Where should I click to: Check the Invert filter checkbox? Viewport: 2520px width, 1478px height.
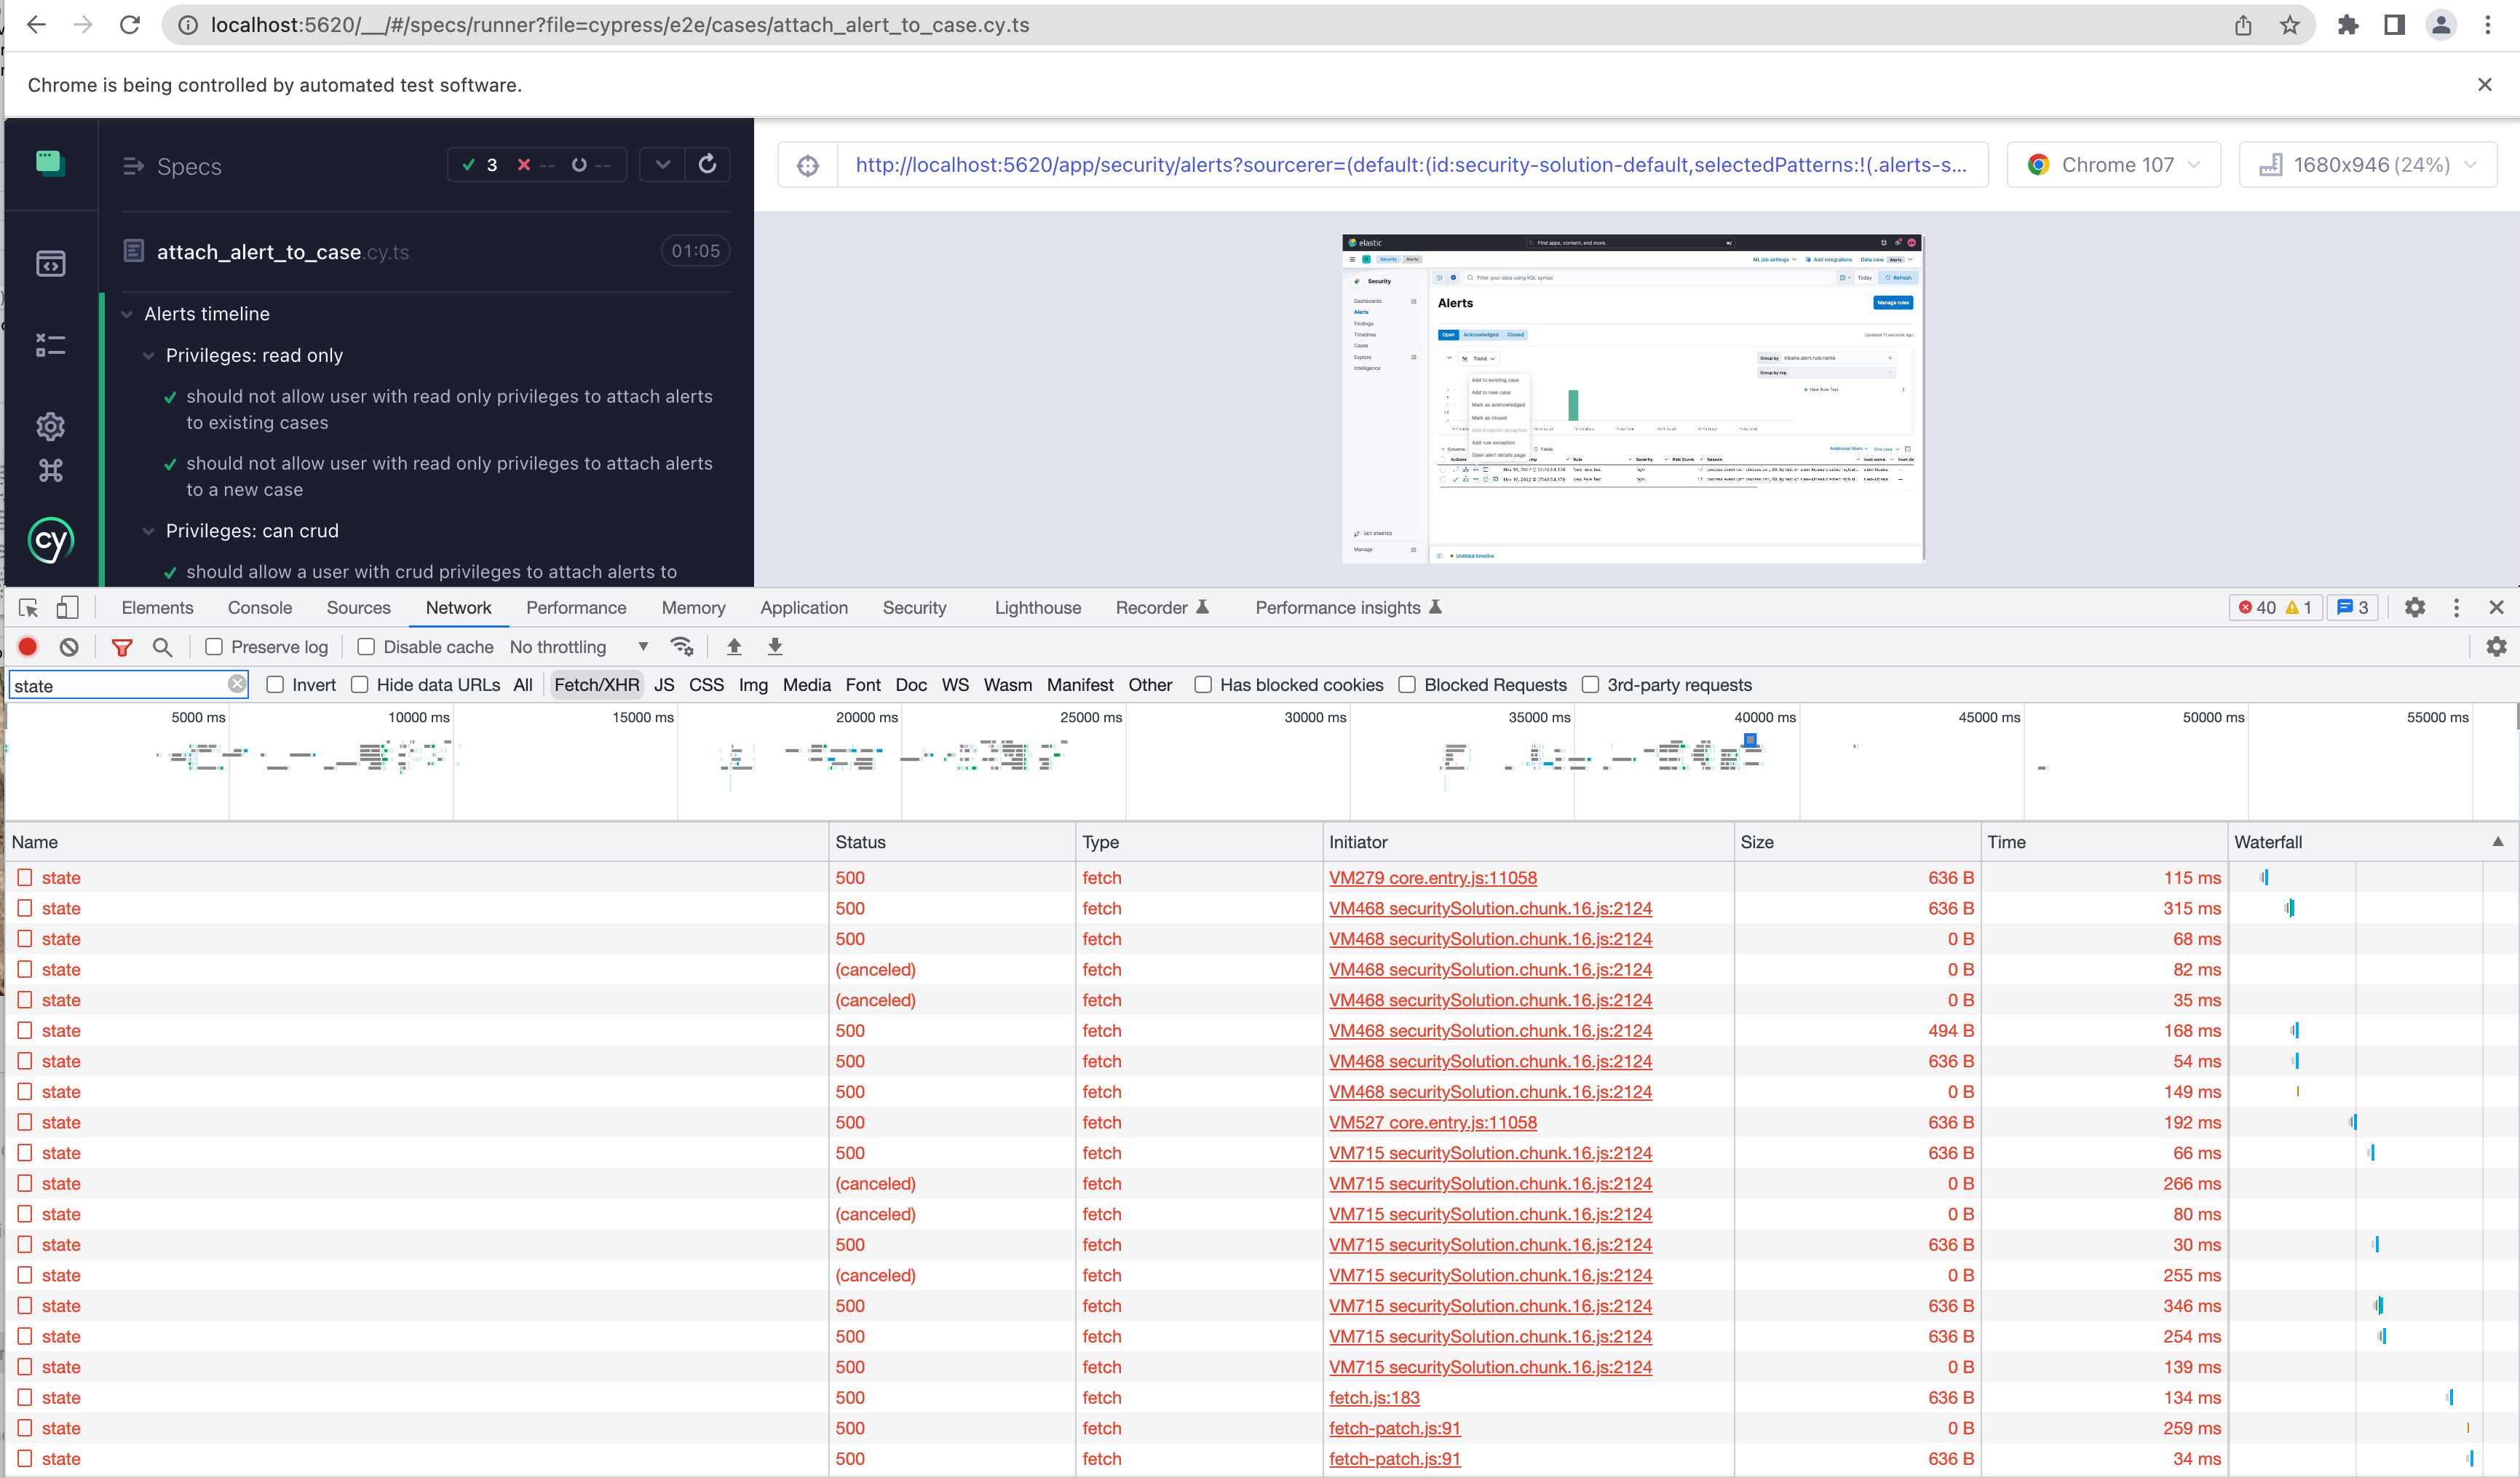[276, 685]
